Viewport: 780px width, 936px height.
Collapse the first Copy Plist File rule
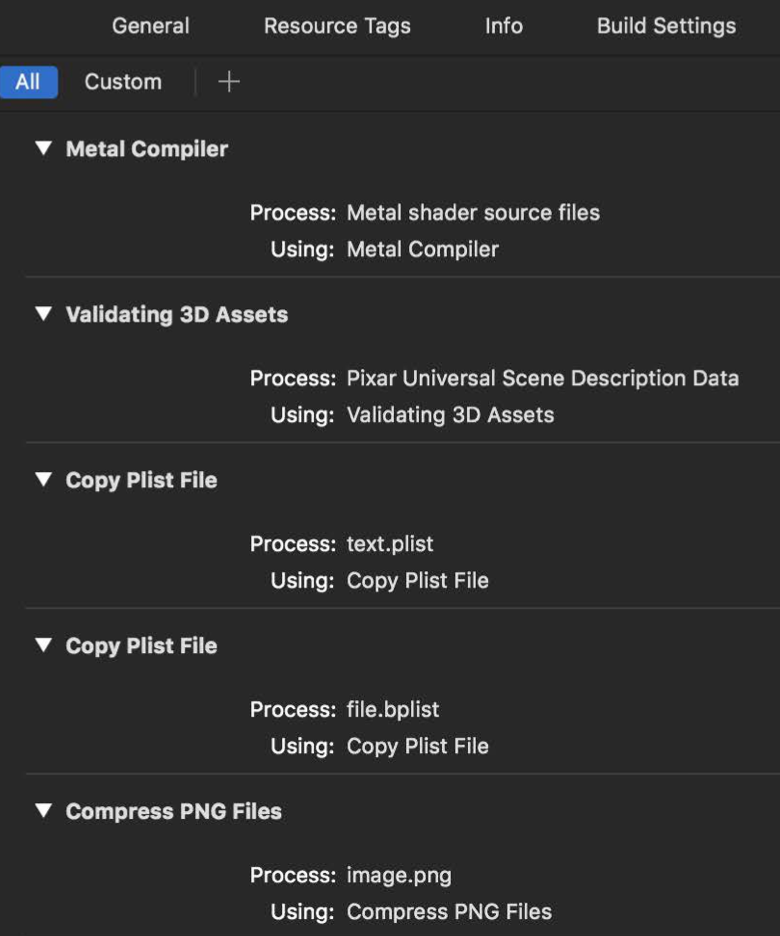coord(42,480)
